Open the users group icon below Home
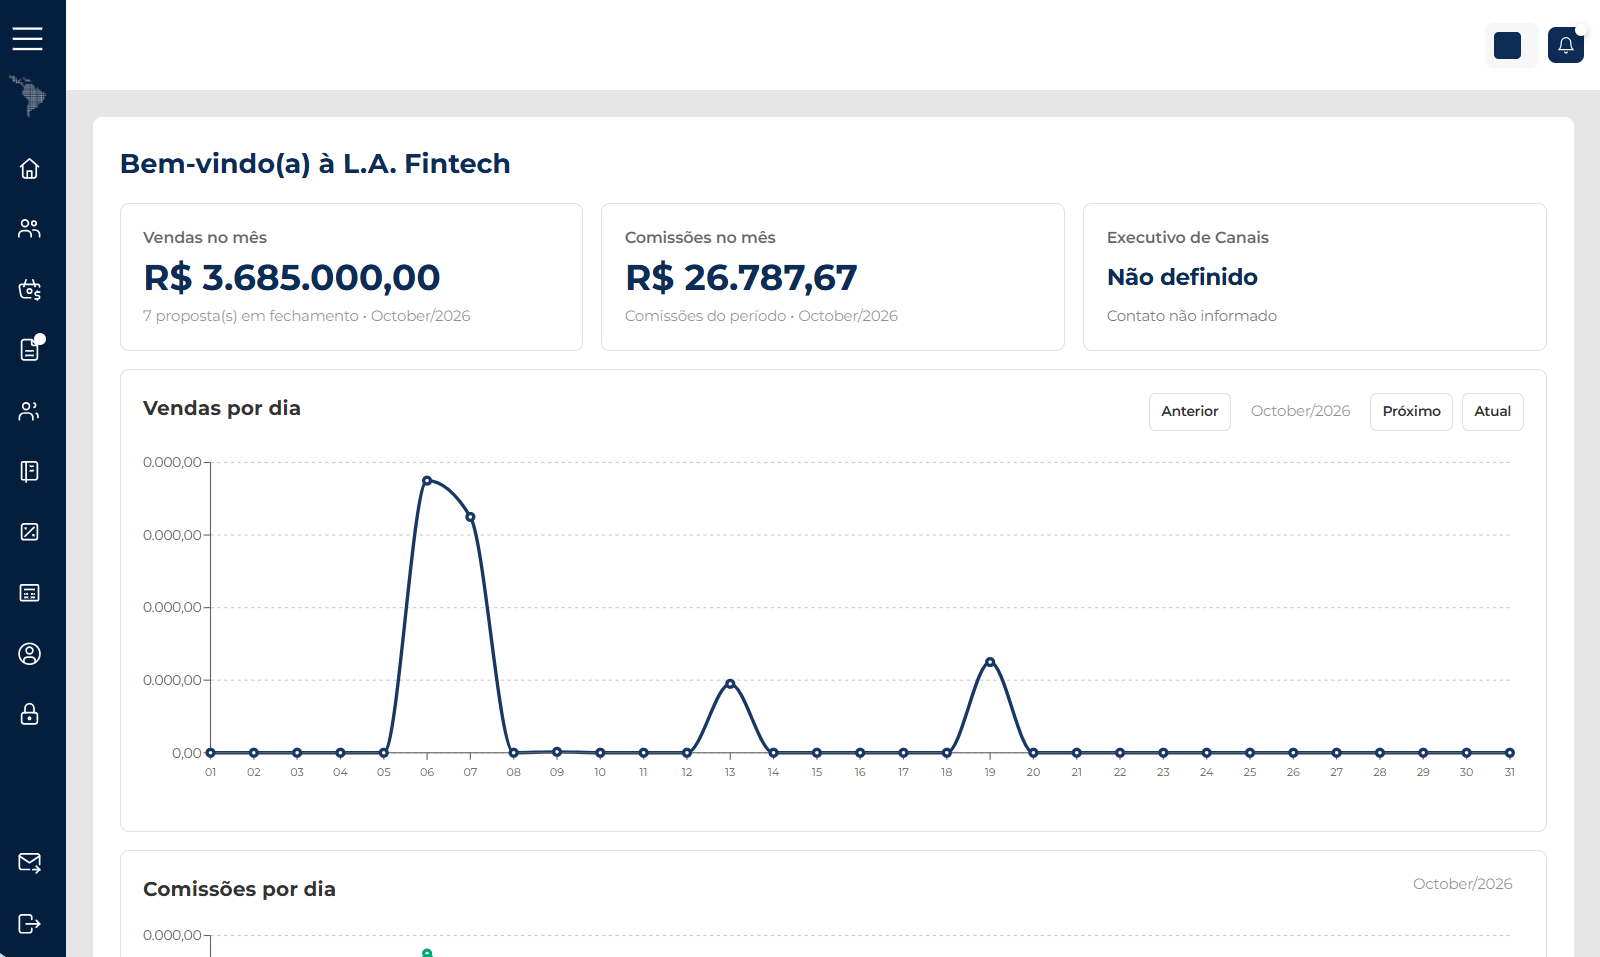Screen dimensions: 1600x957 (30, 229)
